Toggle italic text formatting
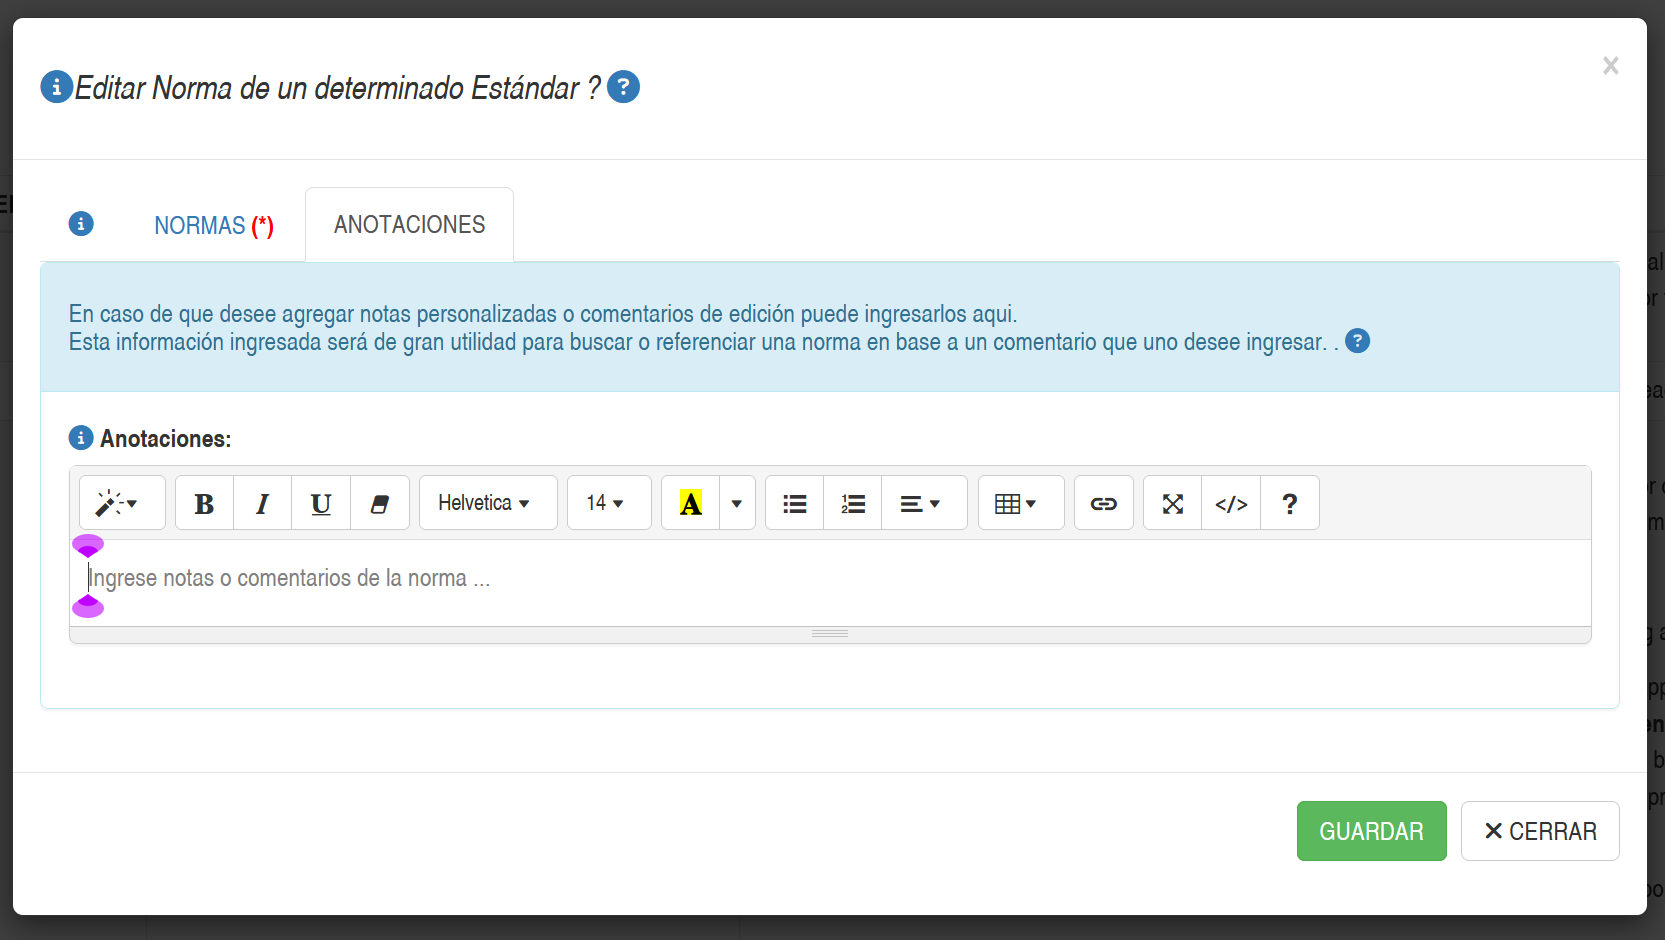 [262, 503]
